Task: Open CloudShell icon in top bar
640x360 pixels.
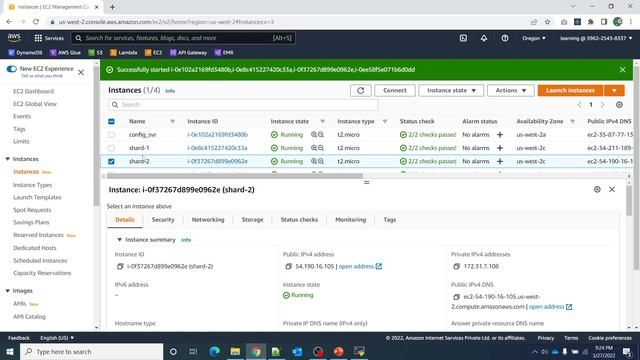Action: coord(463,38)
